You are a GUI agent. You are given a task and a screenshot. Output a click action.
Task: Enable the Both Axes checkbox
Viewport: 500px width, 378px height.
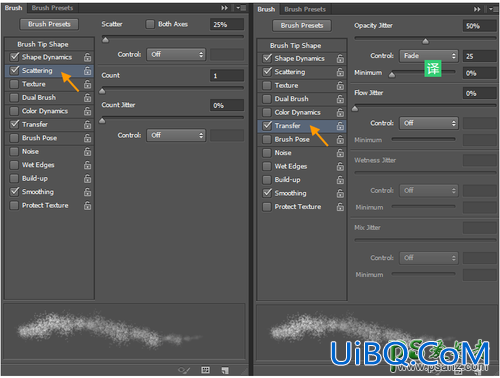150,24
